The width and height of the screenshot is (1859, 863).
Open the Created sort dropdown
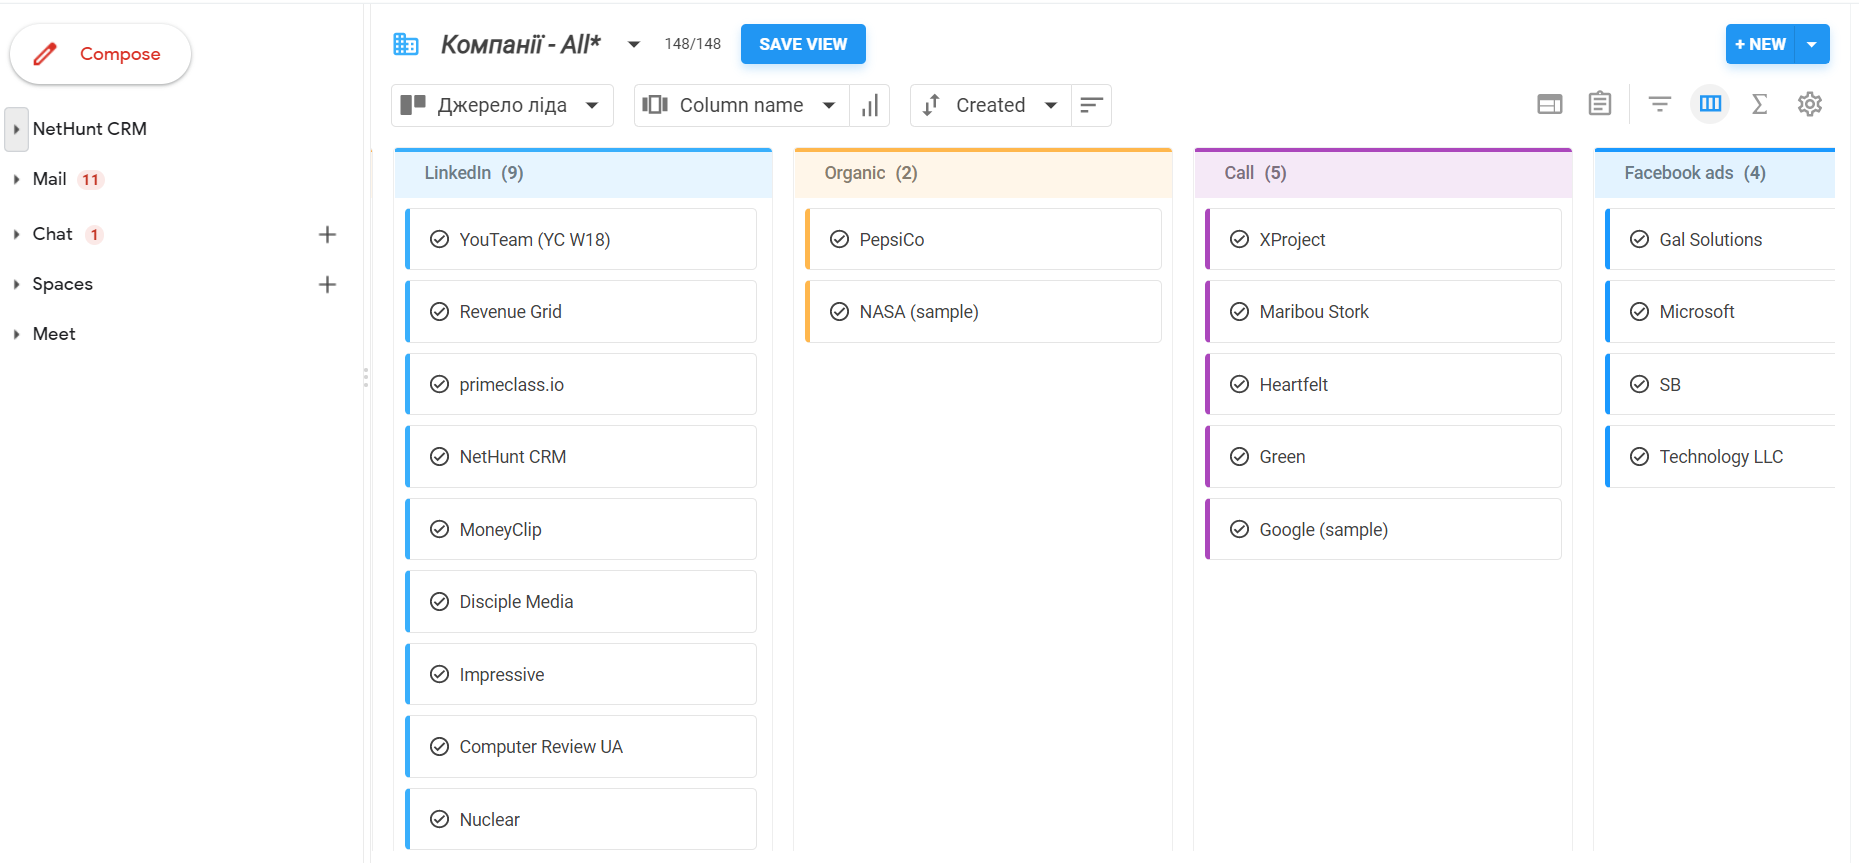pyautogui.click(x=989, y=105)
